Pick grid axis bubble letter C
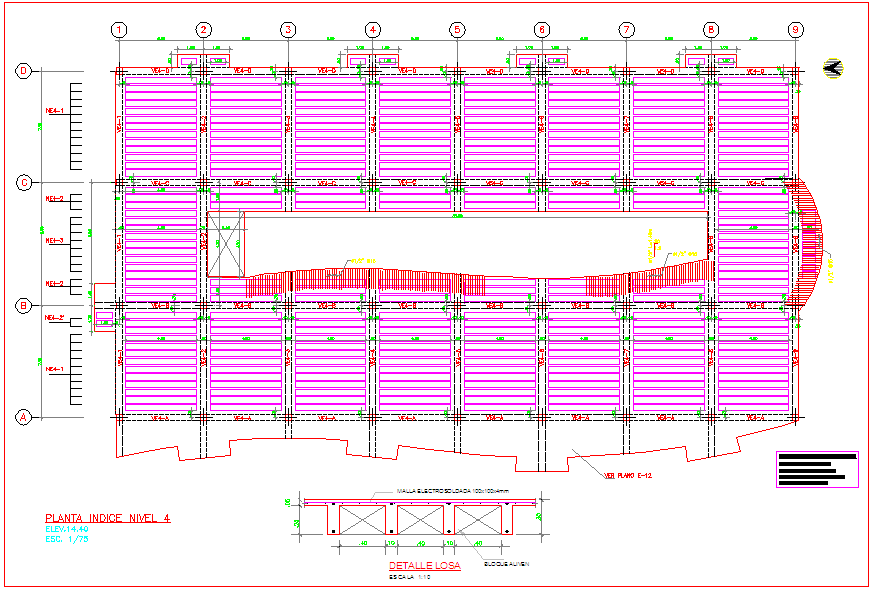 [x=22, y=183]
